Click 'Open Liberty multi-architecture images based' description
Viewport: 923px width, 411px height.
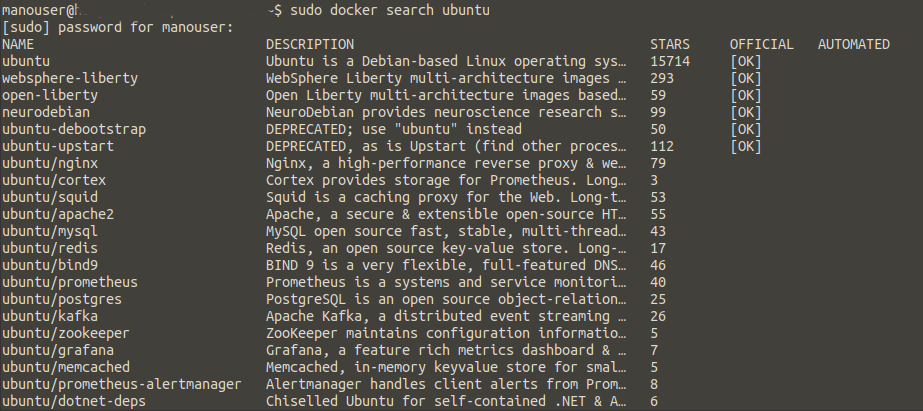(x=446, y=95)
